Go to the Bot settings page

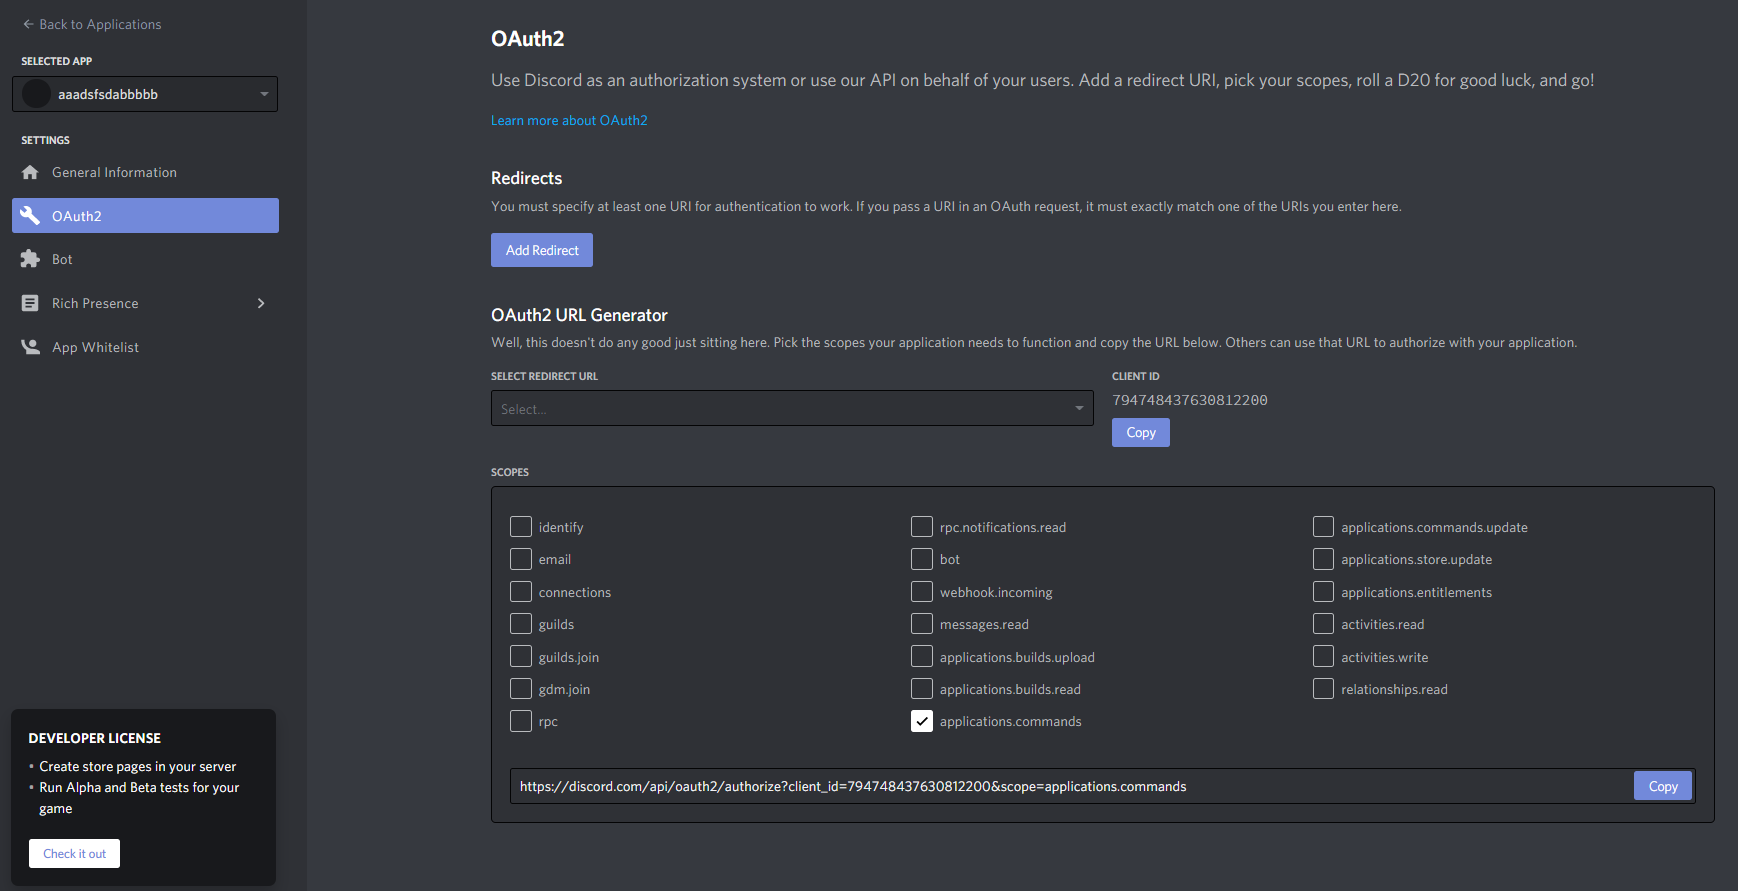[x=145, y=259]
